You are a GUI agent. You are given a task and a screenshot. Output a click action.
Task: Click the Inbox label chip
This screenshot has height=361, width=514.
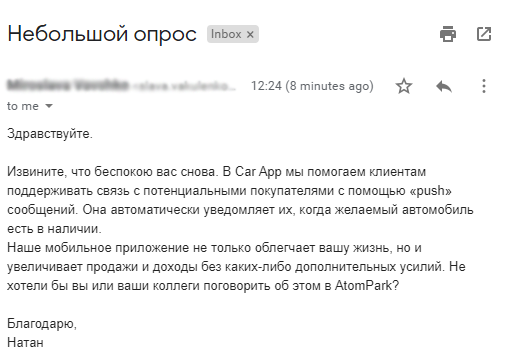[x=233, y=34]
